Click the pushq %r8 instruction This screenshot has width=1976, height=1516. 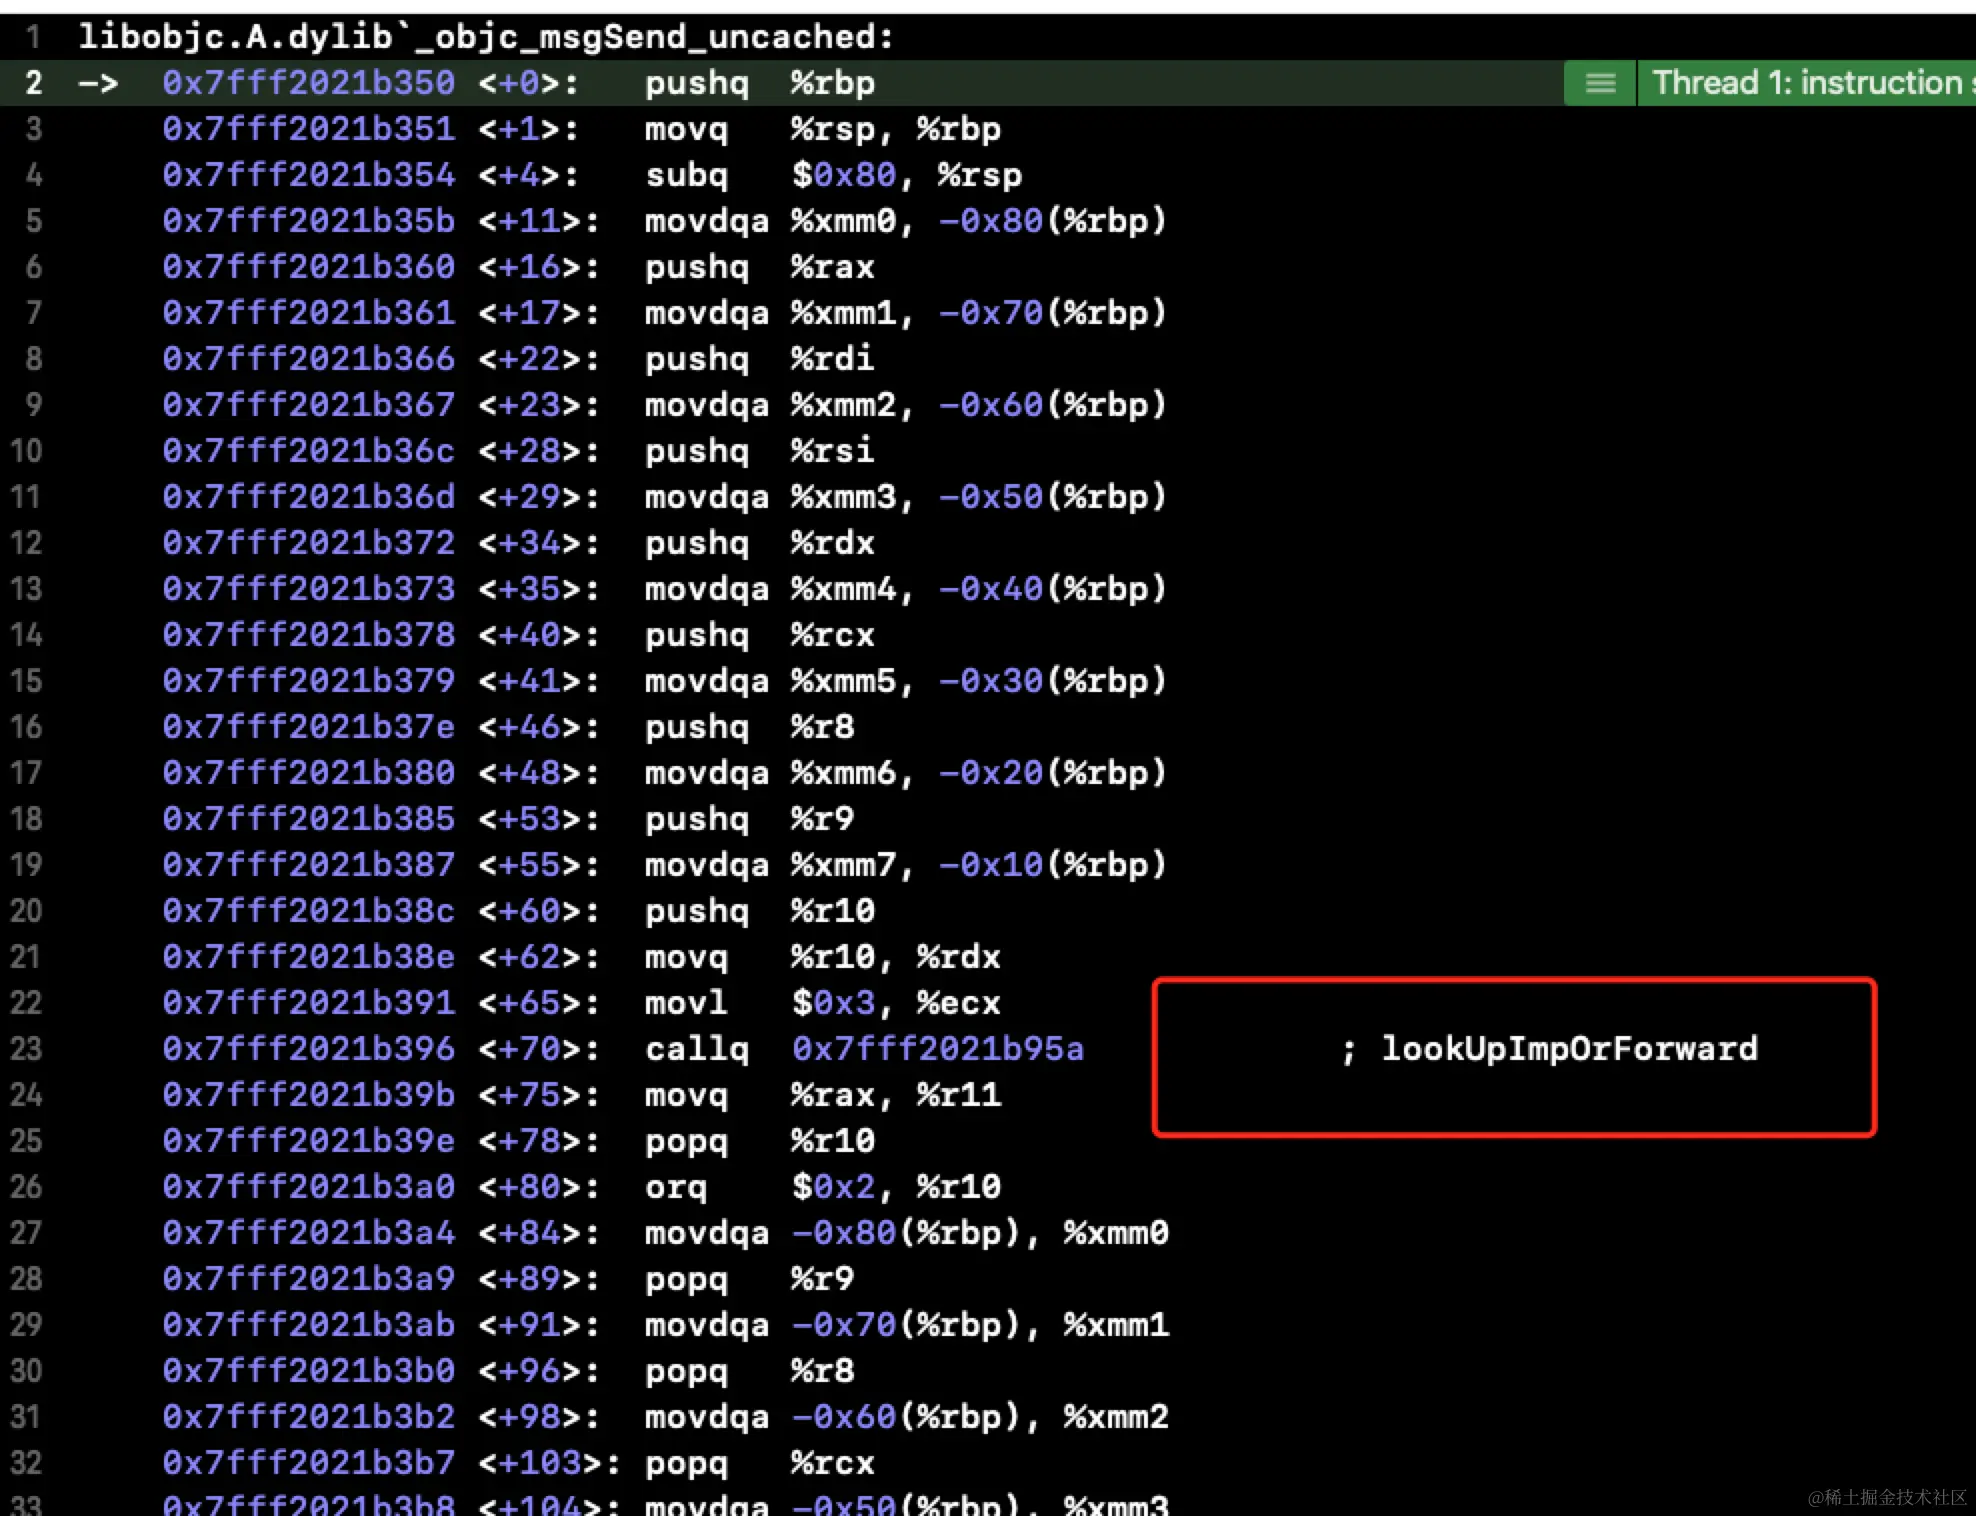click(x=750, y=727)
